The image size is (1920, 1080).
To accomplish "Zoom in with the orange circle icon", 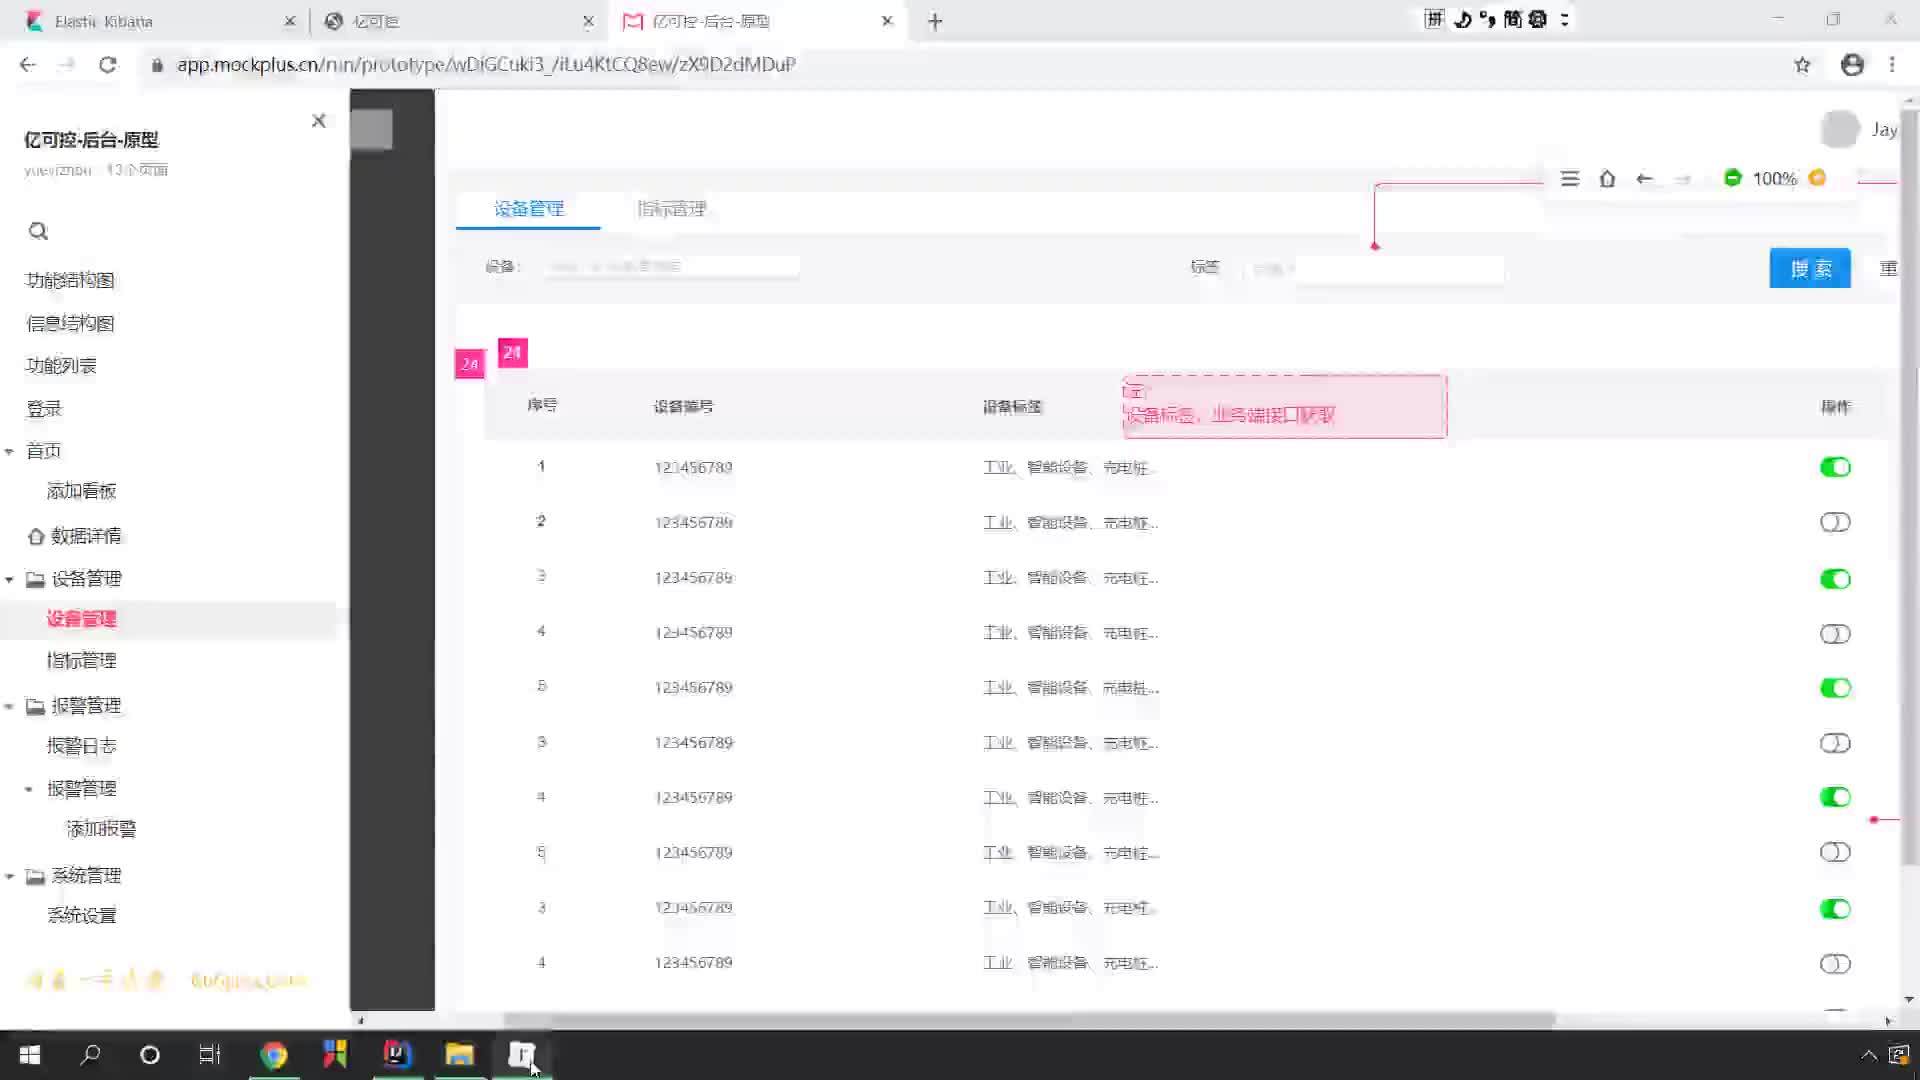I will click(1817, 177).
